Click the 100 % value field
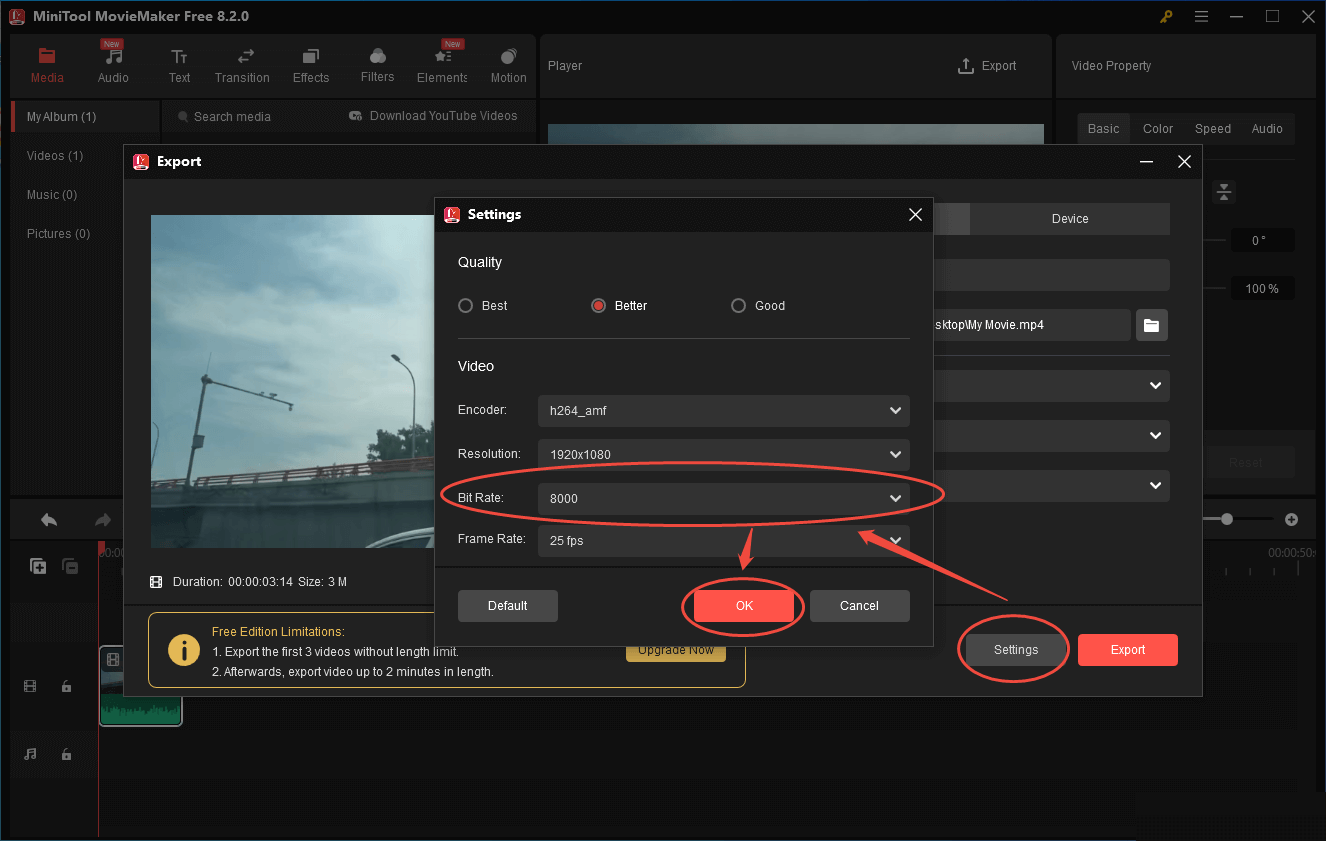Viewport: 1326px width, 841px height. (x=1261, y=289)
